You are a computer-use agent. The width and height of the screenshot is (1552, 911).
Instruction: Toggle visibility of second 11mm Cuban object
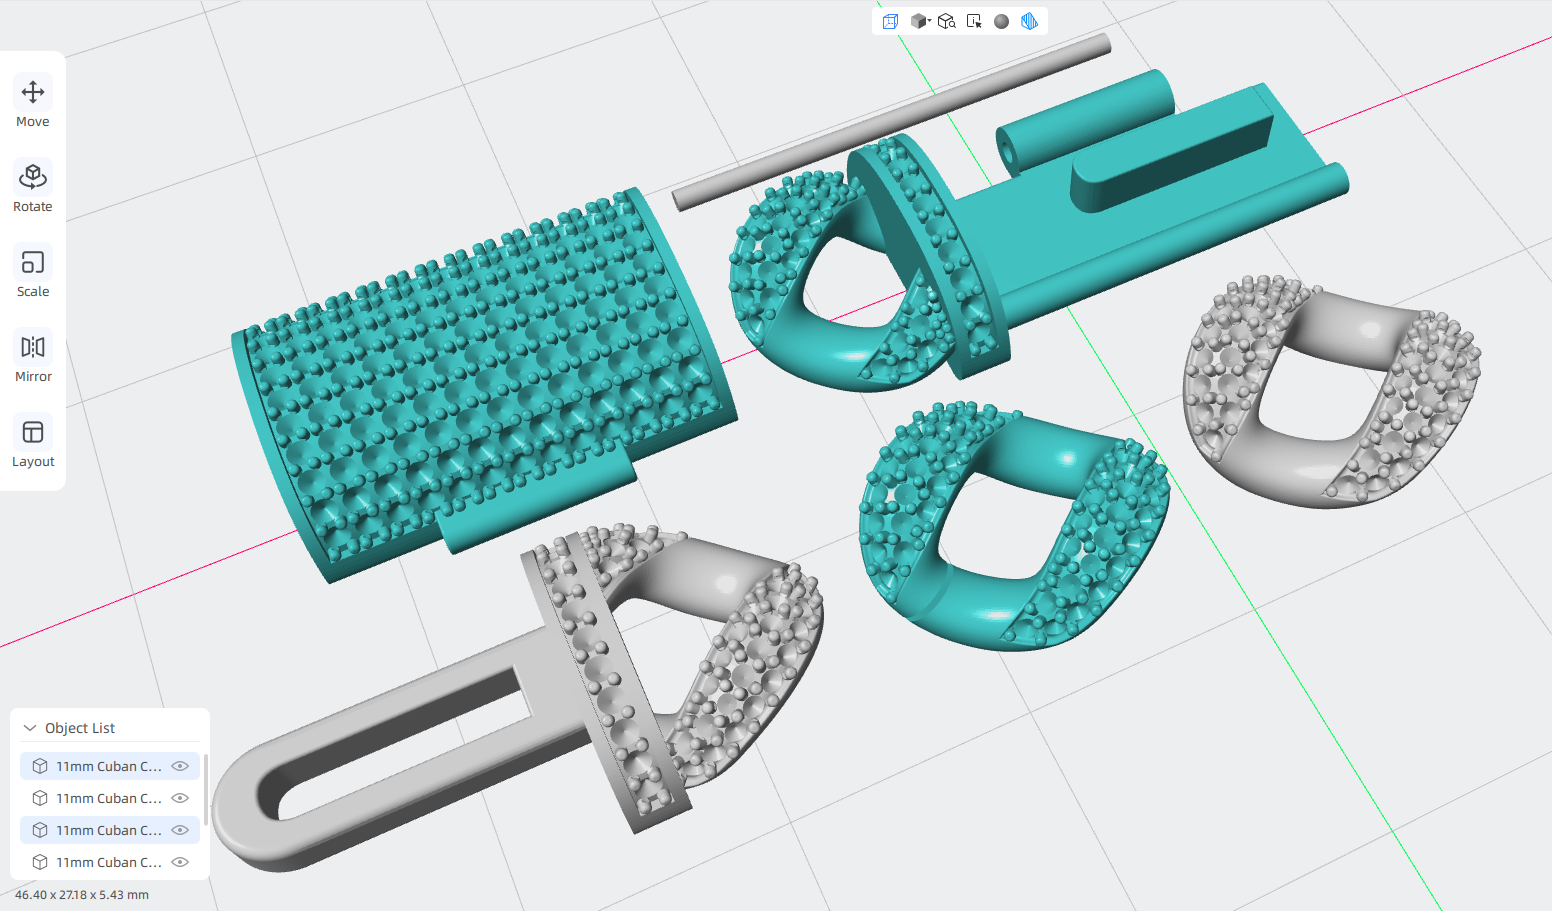coord(180,798)
